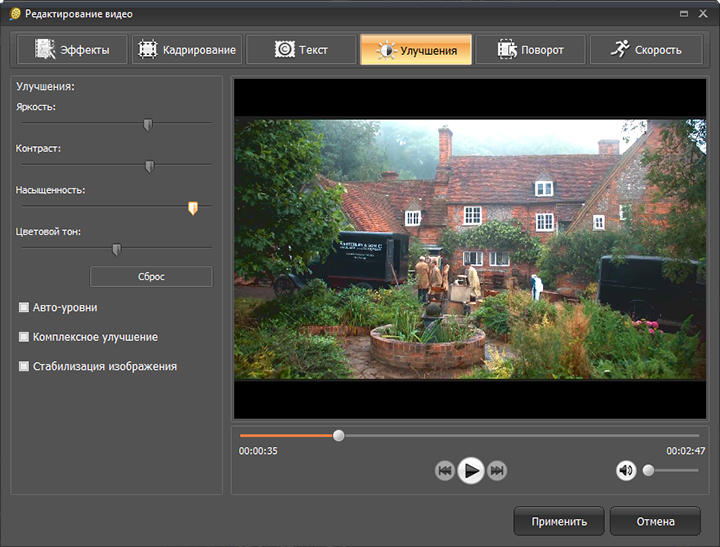Screen dimensions: 720x547
Task: Mute audio with the speaker icon
Action: click(626, 470)
